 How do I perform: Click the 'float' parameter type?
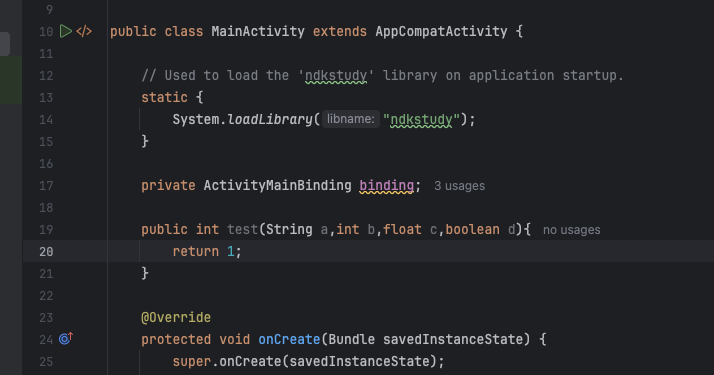pyautogui.click(x=402, y=229)
